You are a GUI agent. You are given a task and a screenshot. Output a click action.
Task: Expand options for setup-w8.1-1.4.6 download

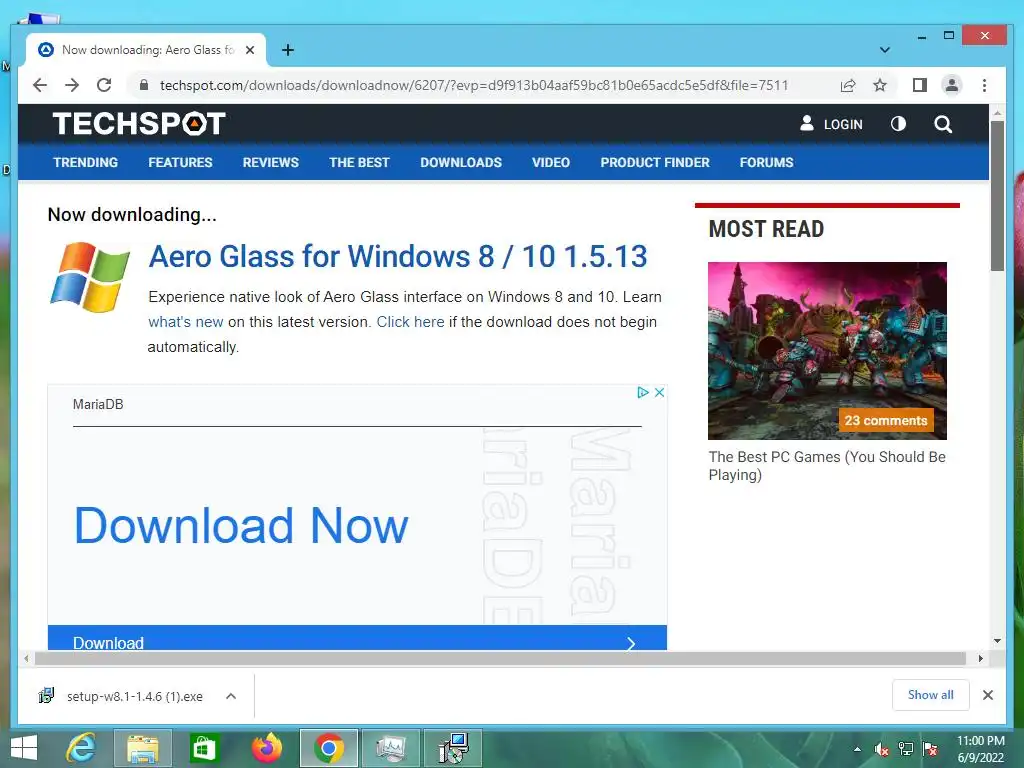click(x=231, y=696)
